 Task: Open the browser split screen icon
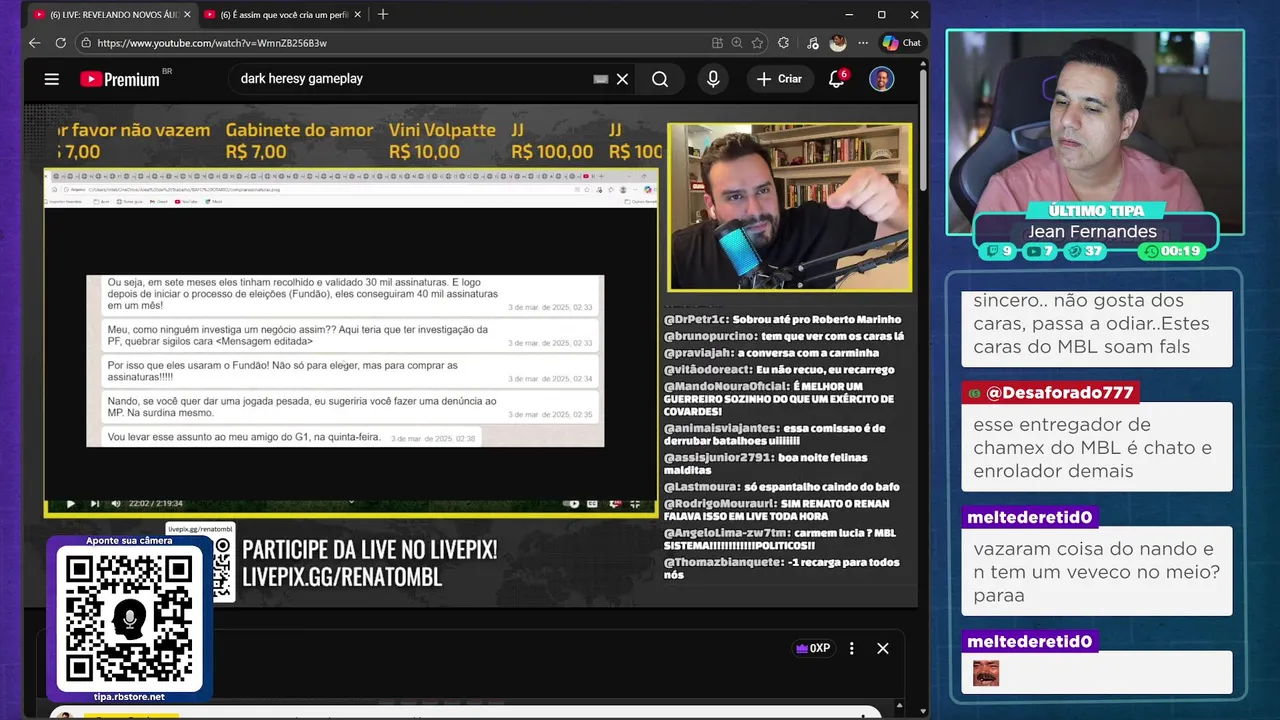click(x=717, y=43)
